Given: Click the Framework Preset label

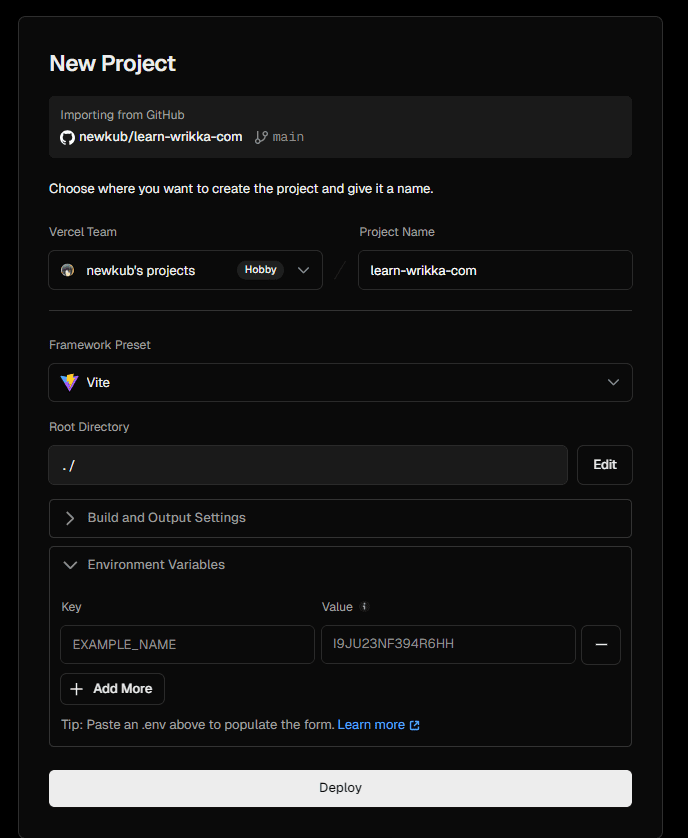Looking at the screenshot, I should coord(100,345).
